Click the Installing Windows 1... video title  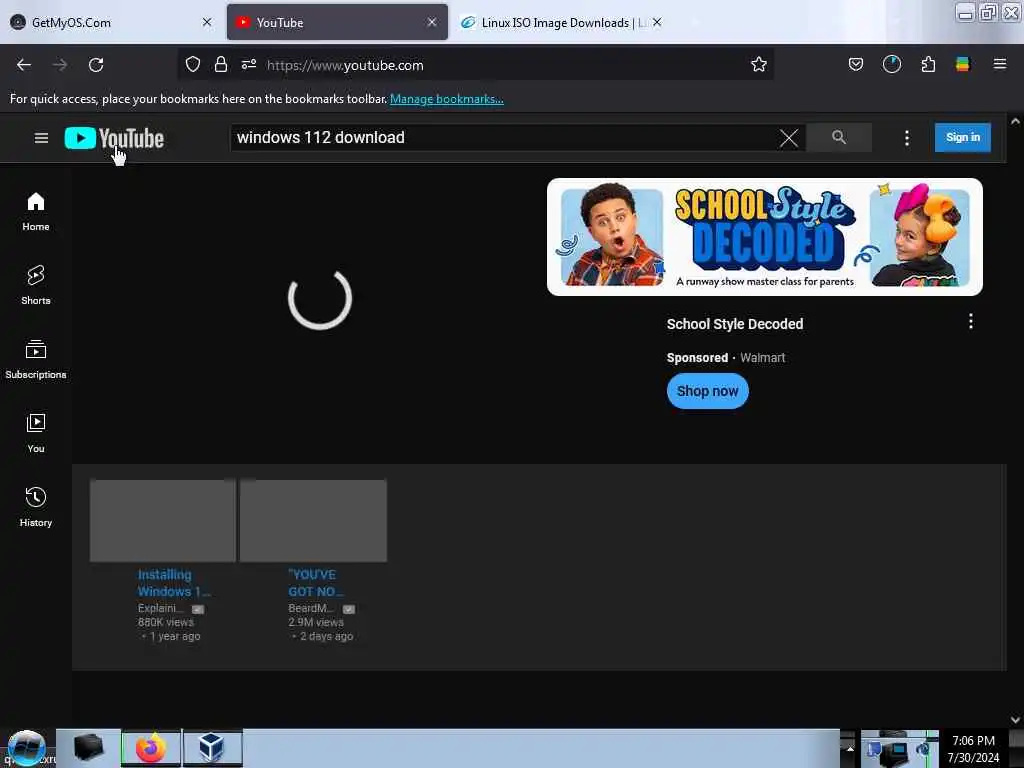174,583
